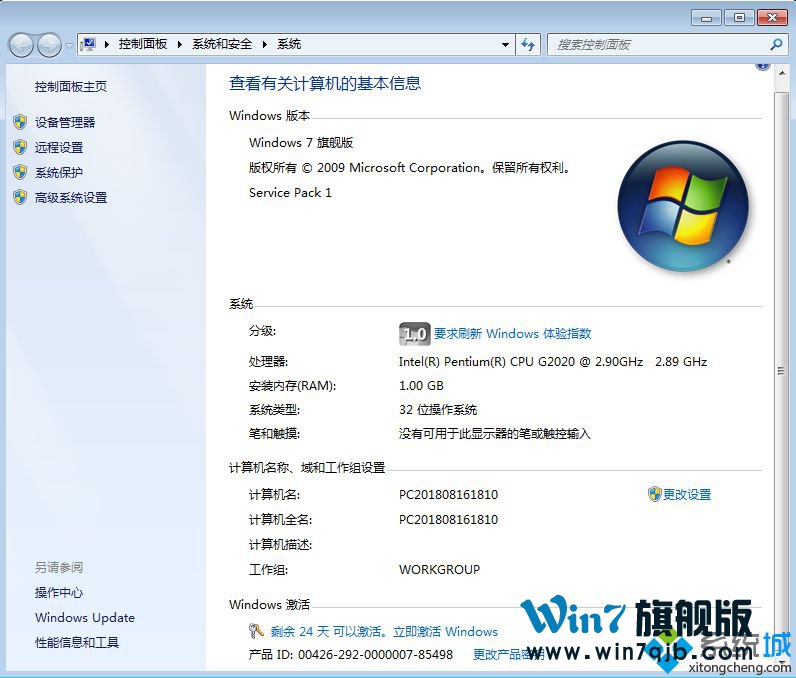Click shield icon next to 设备管理器

[20, 122]
